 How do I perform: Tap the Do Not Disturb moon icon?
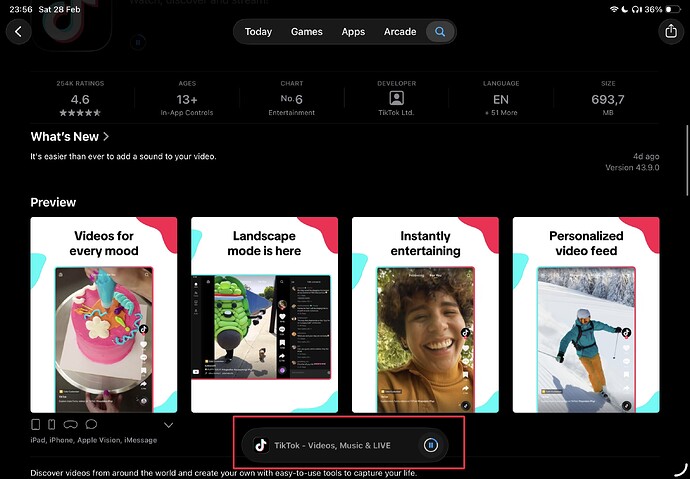click(625, 9)
